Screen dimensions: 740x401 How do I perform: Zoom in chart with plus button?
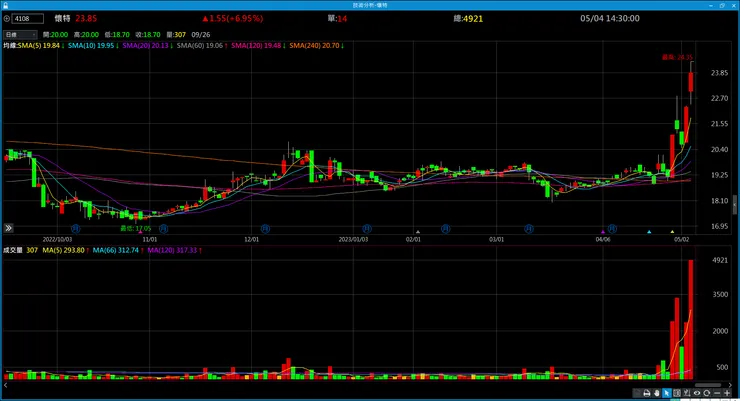[727, 393]
